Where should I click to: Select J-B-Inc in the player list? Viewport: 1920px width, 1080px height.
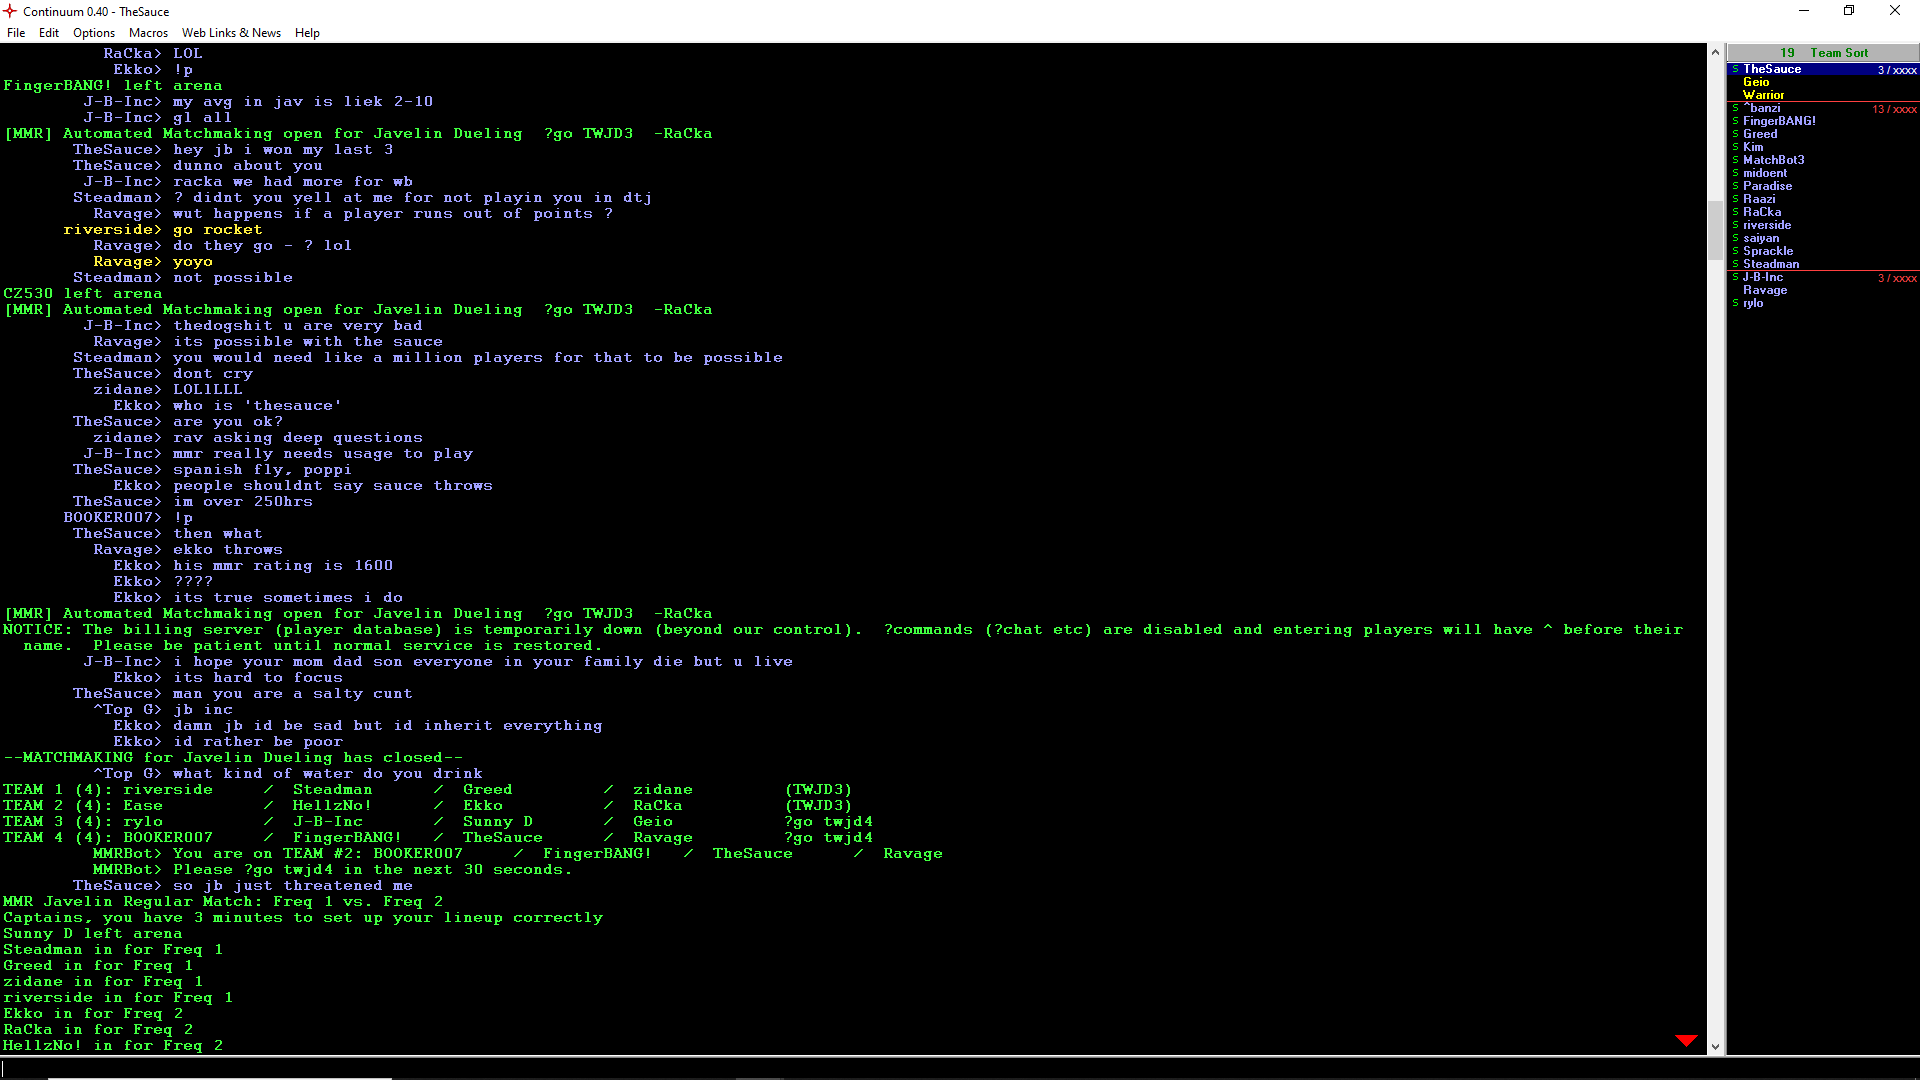(x=1763, y=277)
